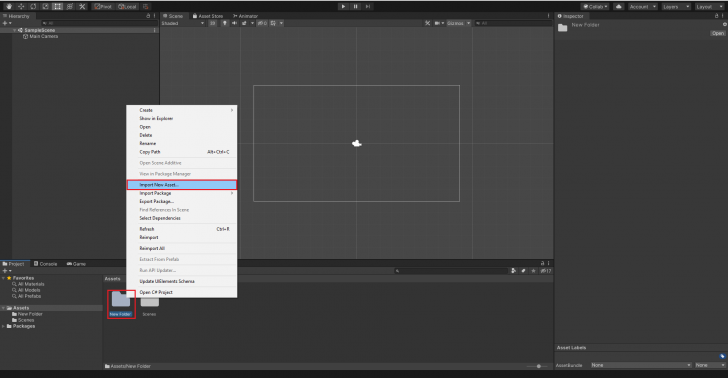Choose Import New Asset...

coord(182,185)
